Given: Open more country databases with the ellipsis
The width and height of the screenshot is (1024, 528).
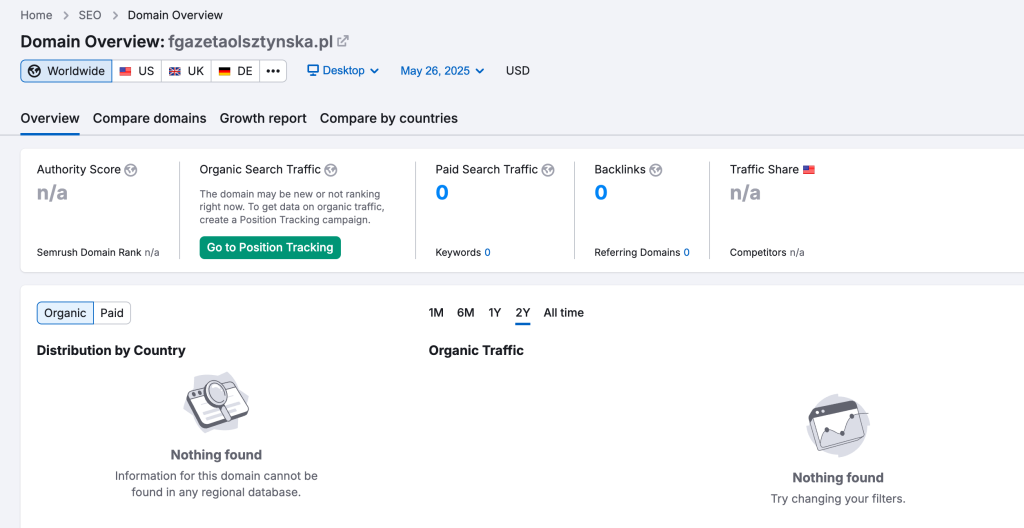Looking at the screenshot, I should point(273,71).
